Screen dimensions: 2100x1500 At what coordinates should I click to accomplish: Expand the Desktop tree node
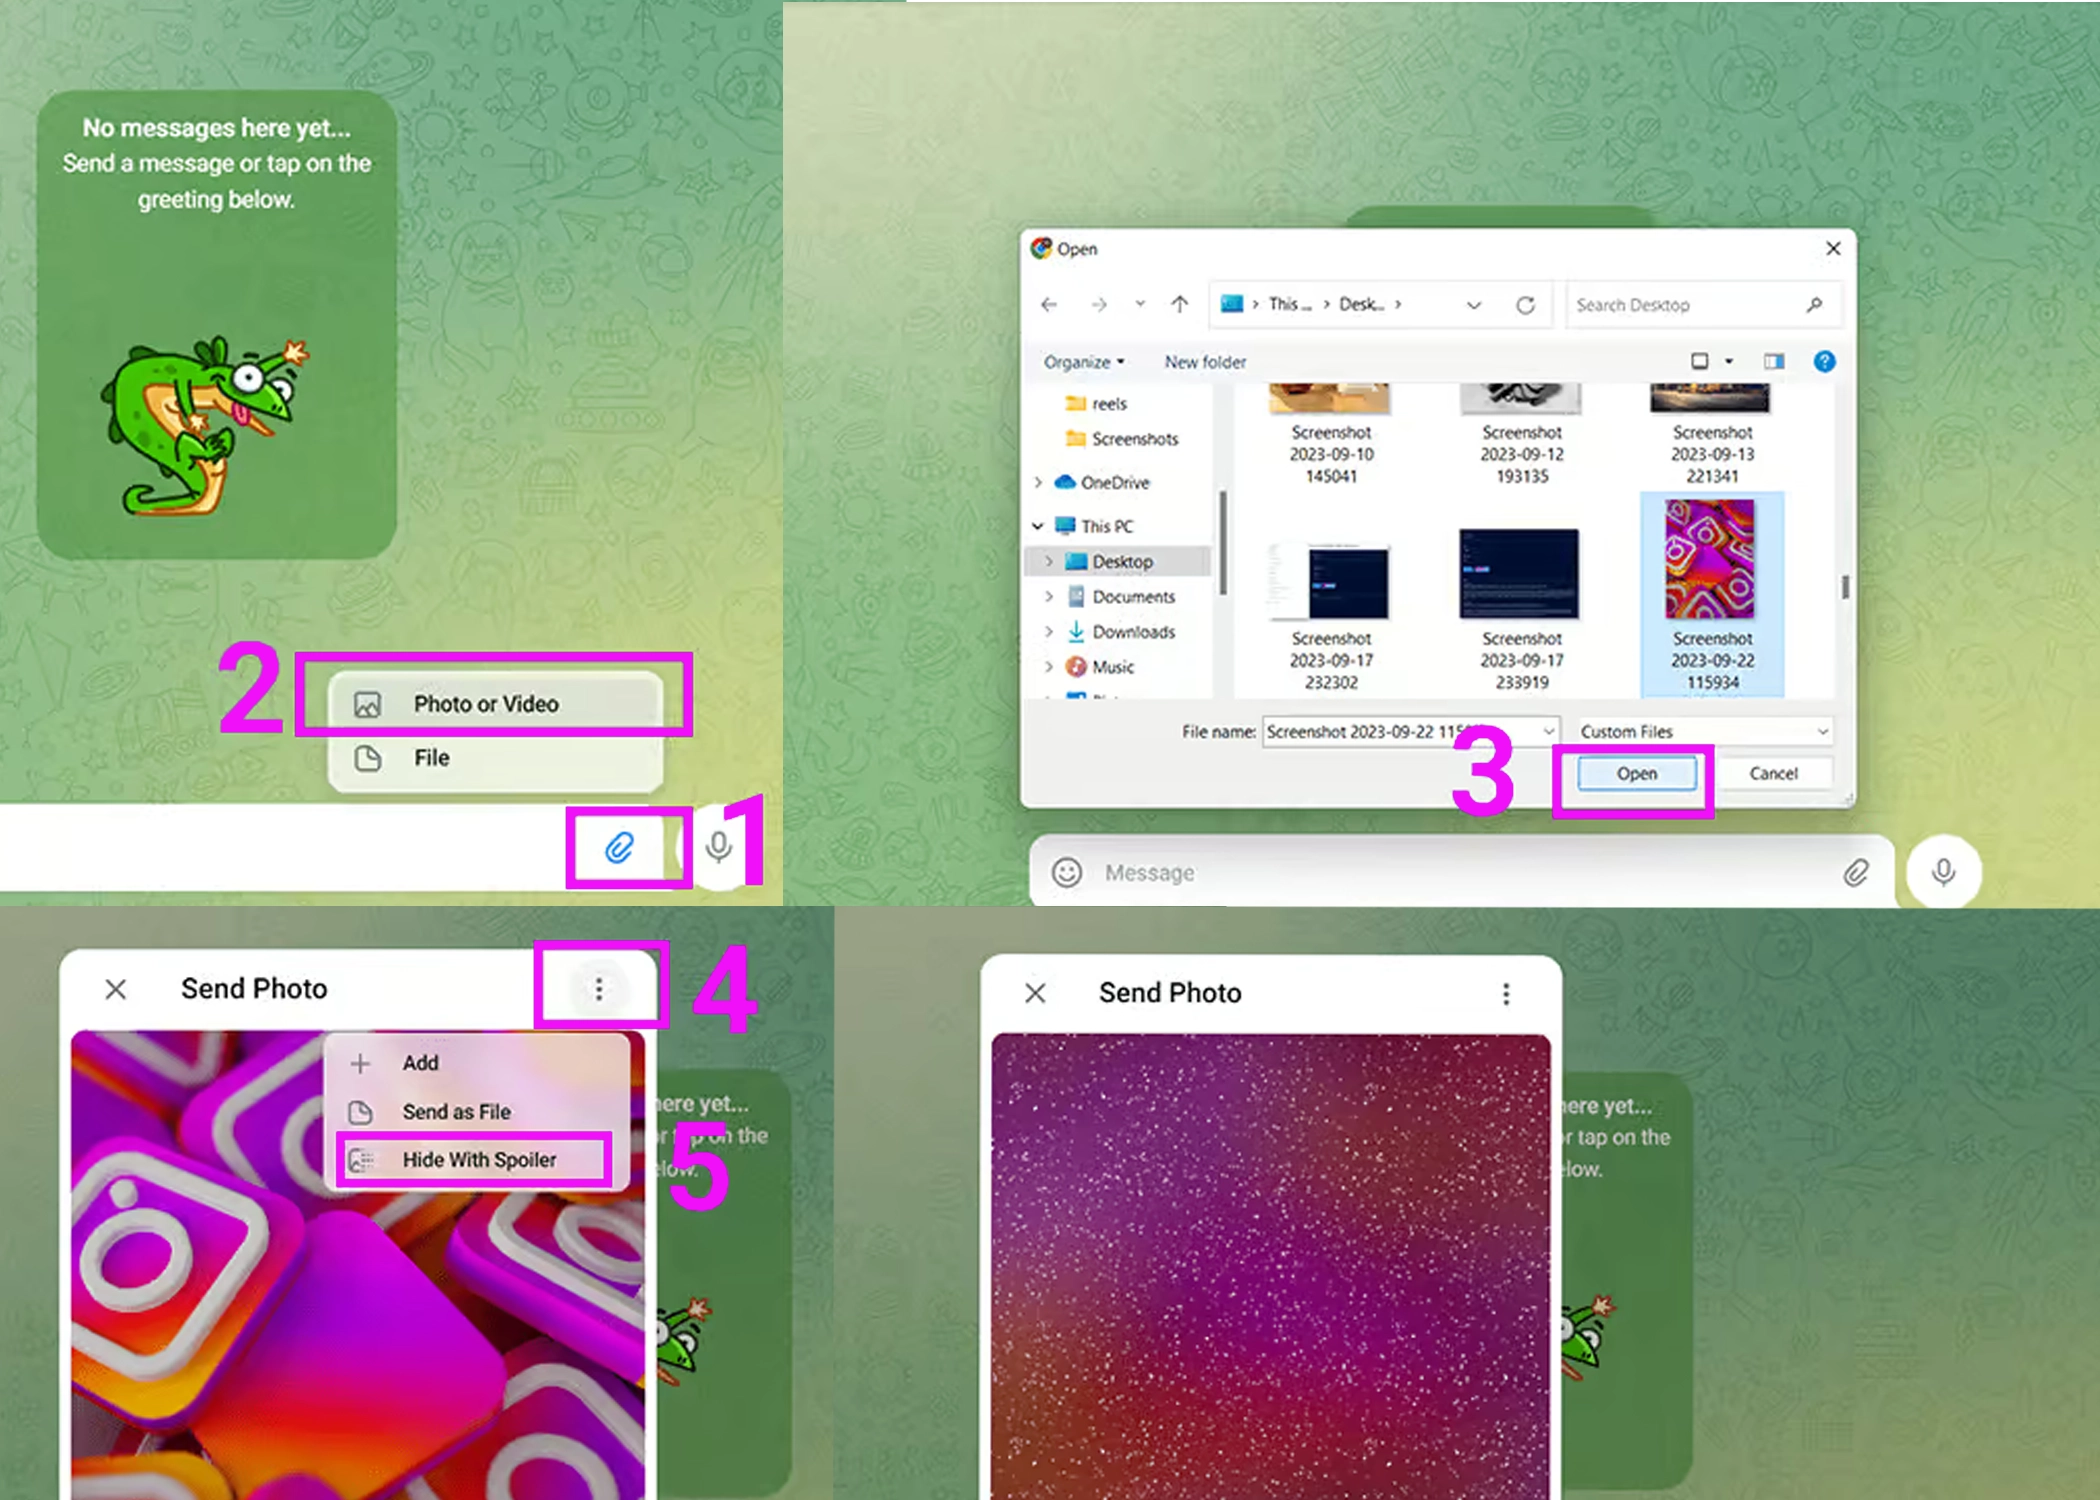coord(1049,561)
